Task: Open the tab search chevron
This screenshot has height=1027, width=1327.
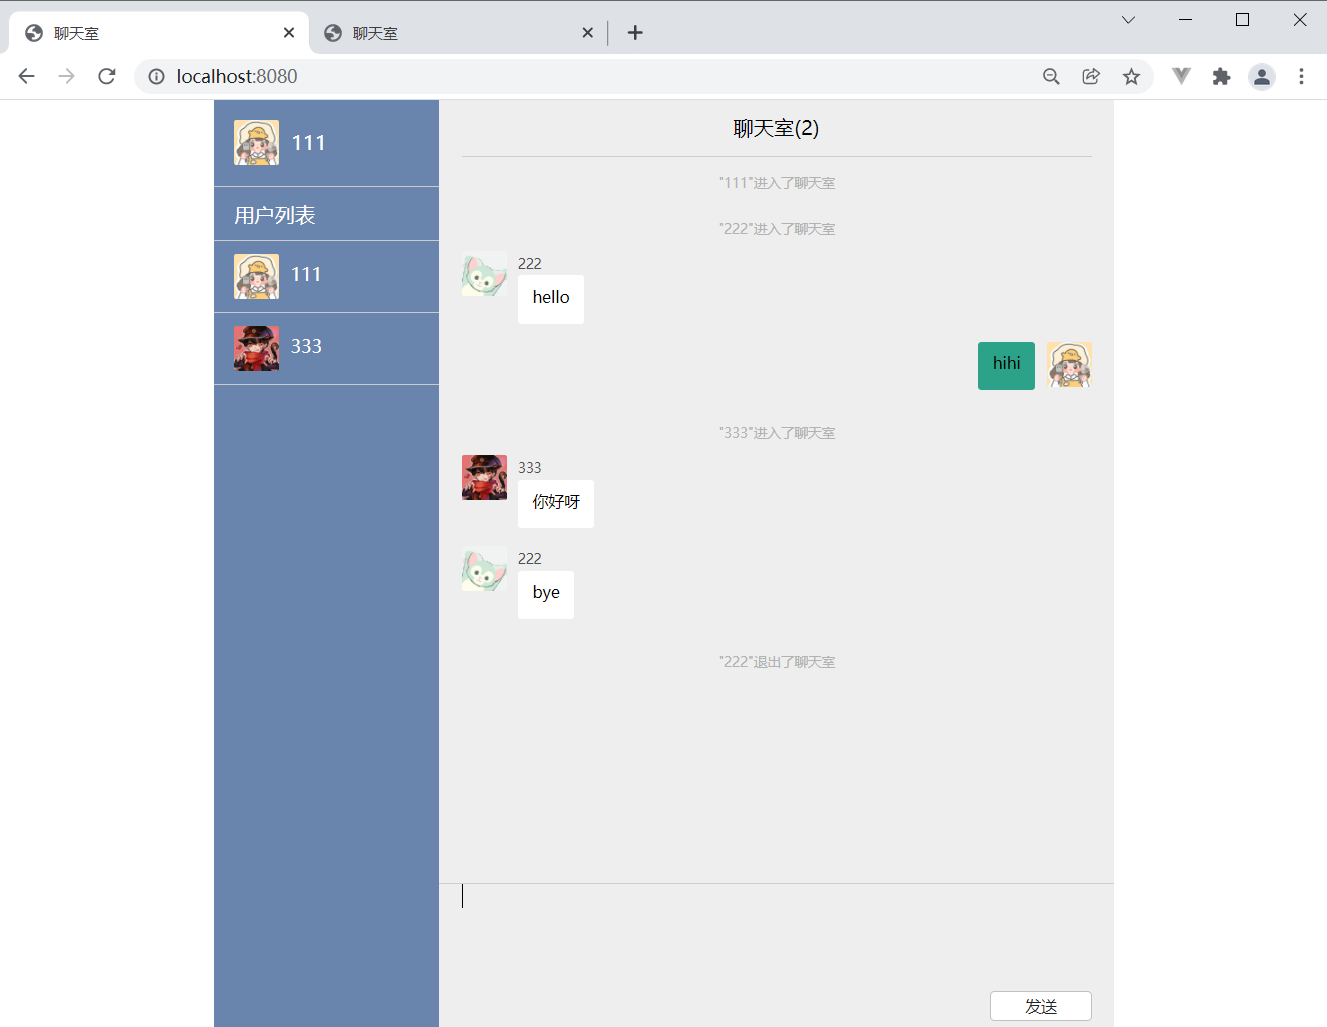Action: pyautogui.click(x=1128, y=20)
